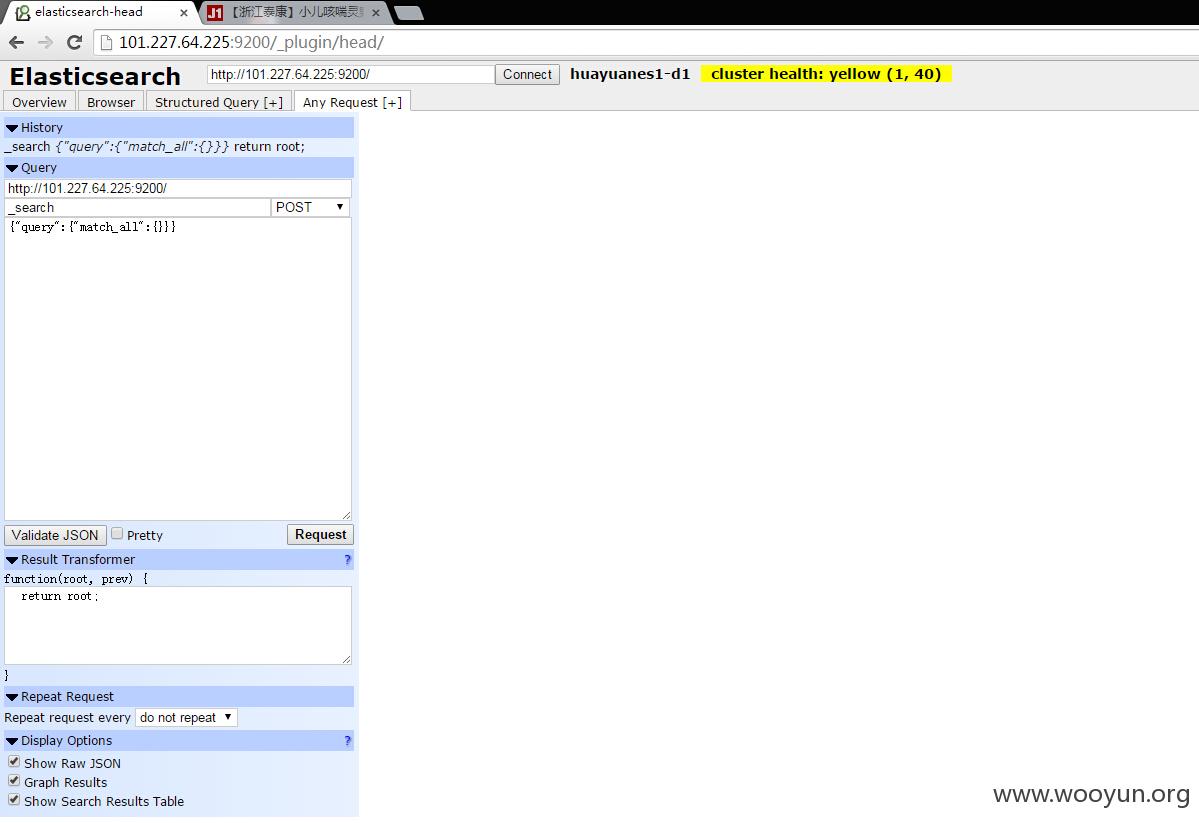The width and height of the screenshot is (1199, 823).
Task: Click the 'function(root, prev) {' text
Action: pos(76,579)
